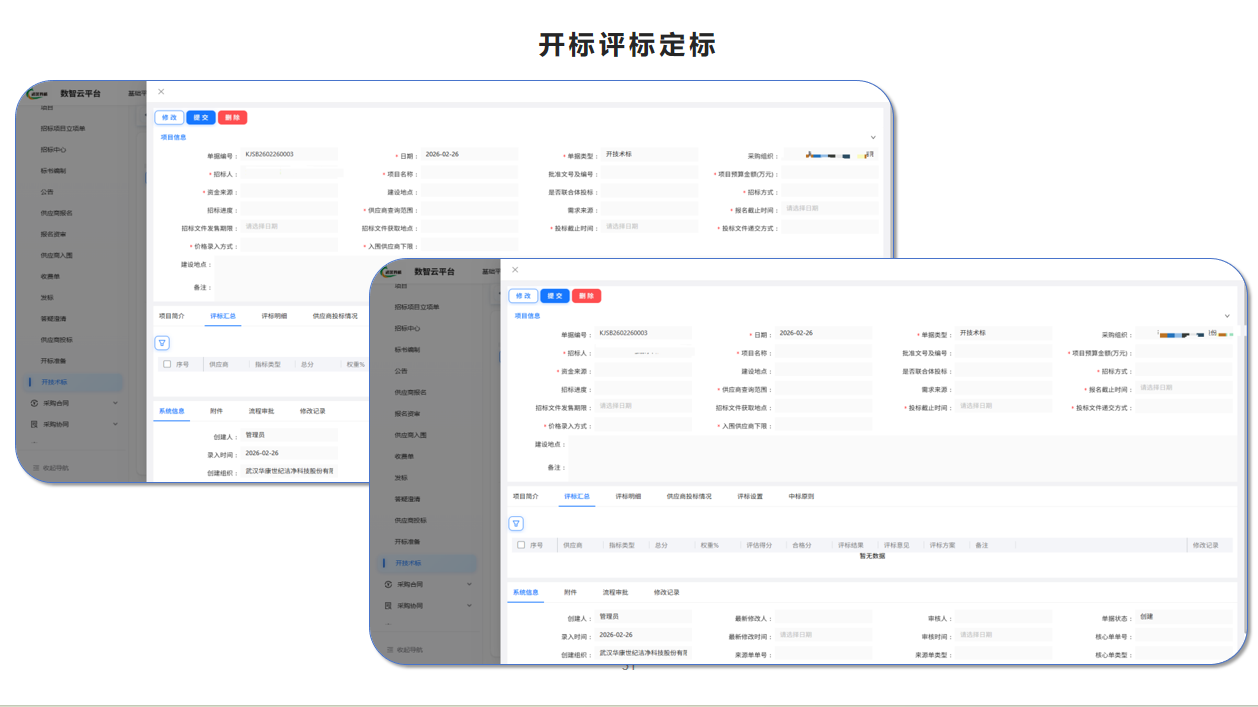Click 收起导航 collapse icon in front screenshot
This screenshot has width=1258, height=707.
tap(390, 649)
